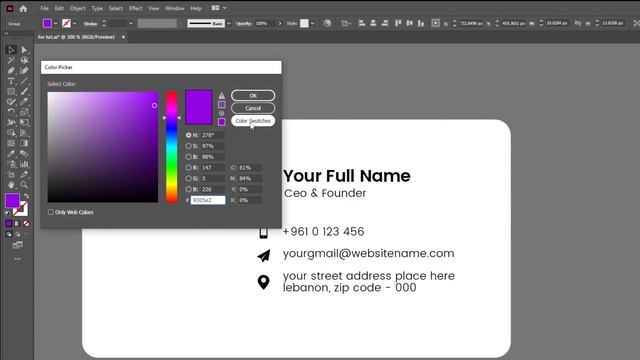640x360 pixels.
Task: Select the Paintbrush tool
Action: (24, 91)
